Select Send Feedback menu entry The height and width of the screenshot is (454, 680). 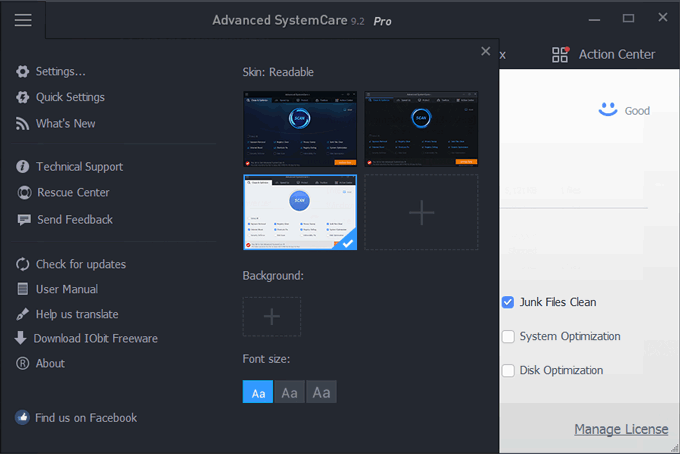coord(75,220)
